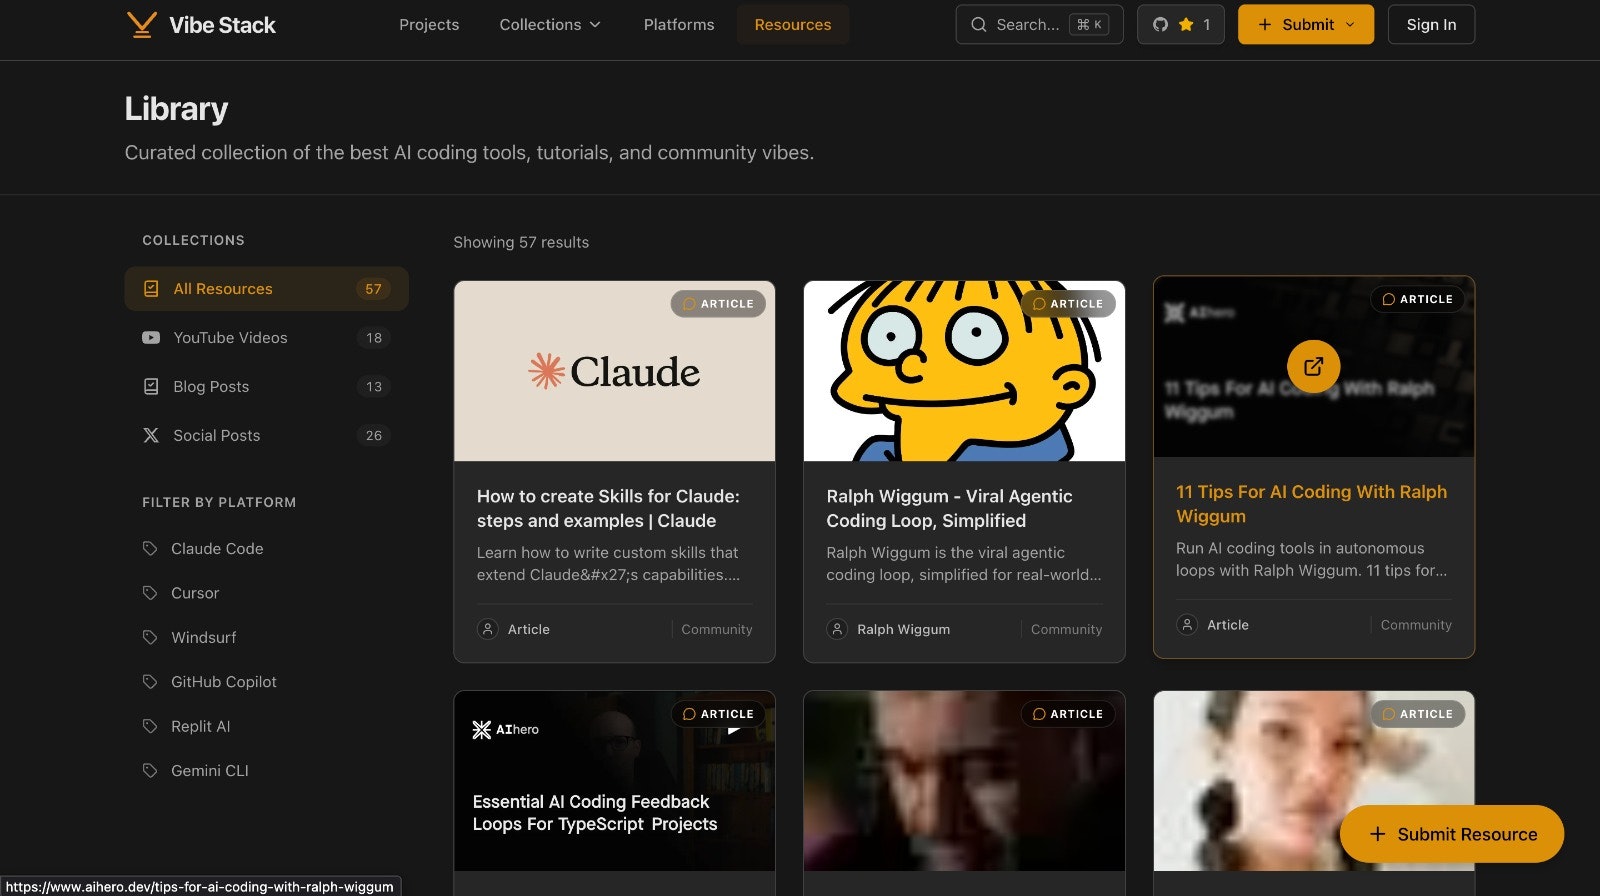Click the ARTICLE badge on Claude card
The image size is (1600, 896).
point(718,304)
